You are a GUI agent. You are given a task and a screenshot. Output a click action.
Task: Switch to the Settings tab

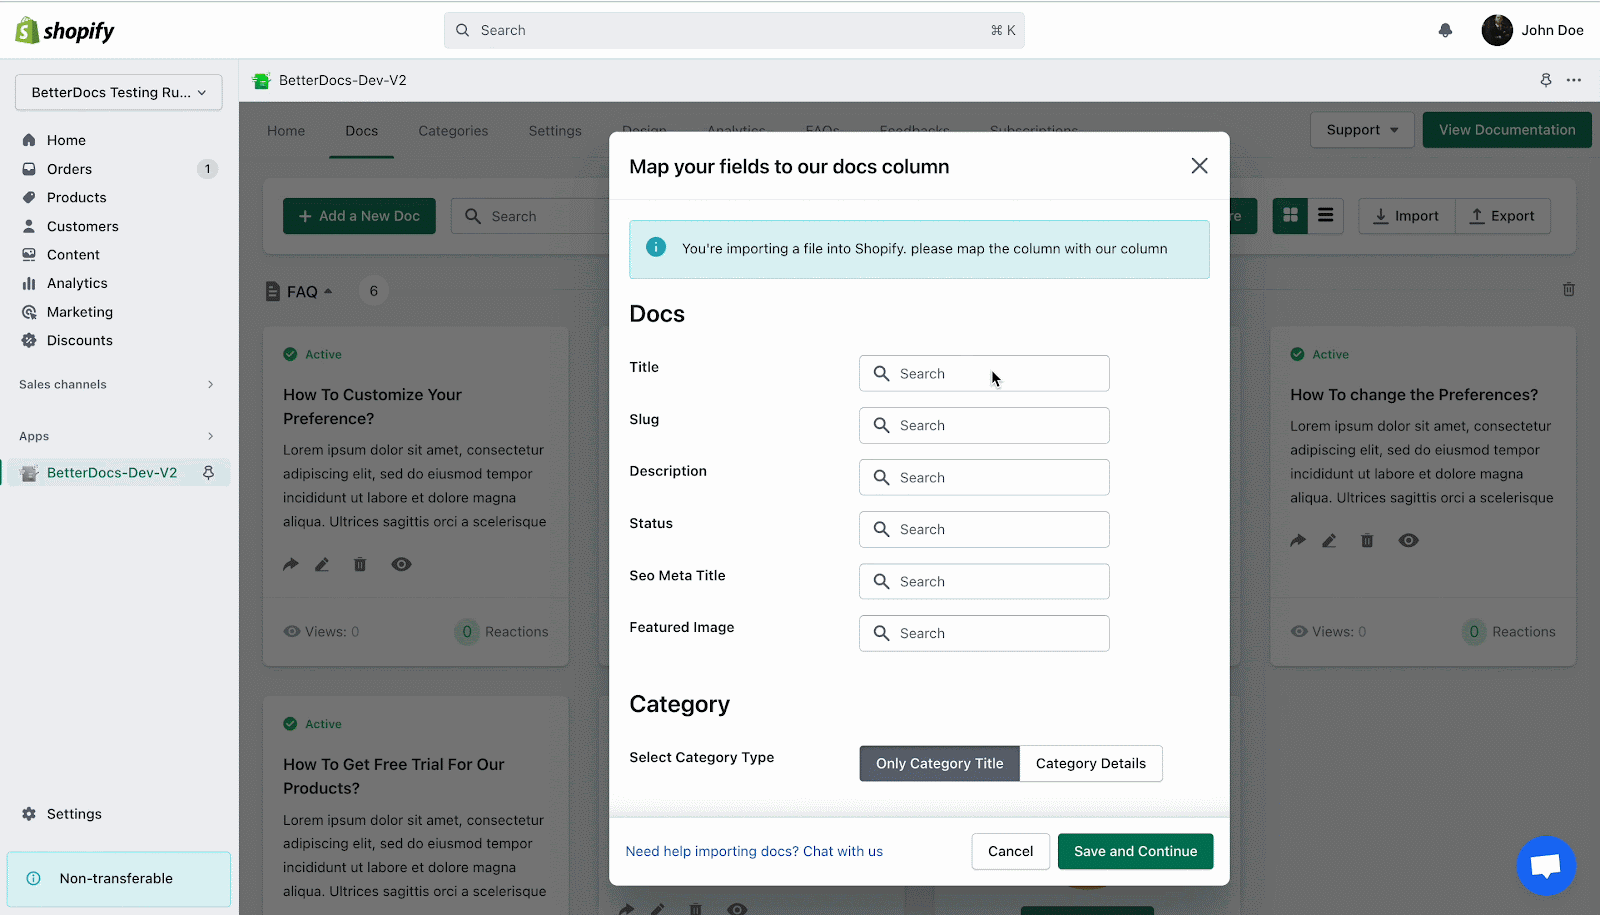(x=555, y=130)
